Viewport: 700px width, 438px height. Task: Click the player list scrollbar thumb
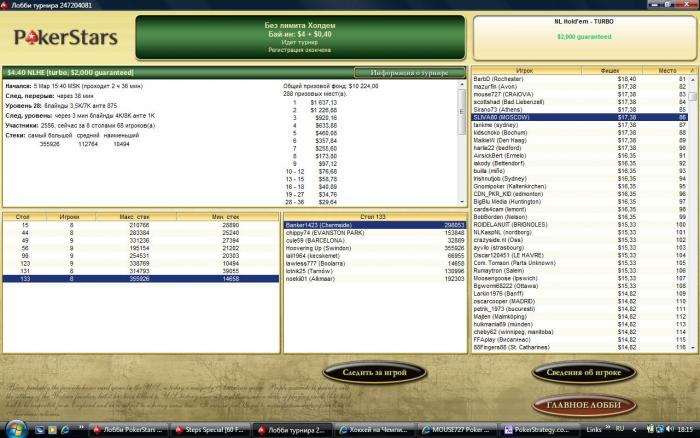point(693,96)
